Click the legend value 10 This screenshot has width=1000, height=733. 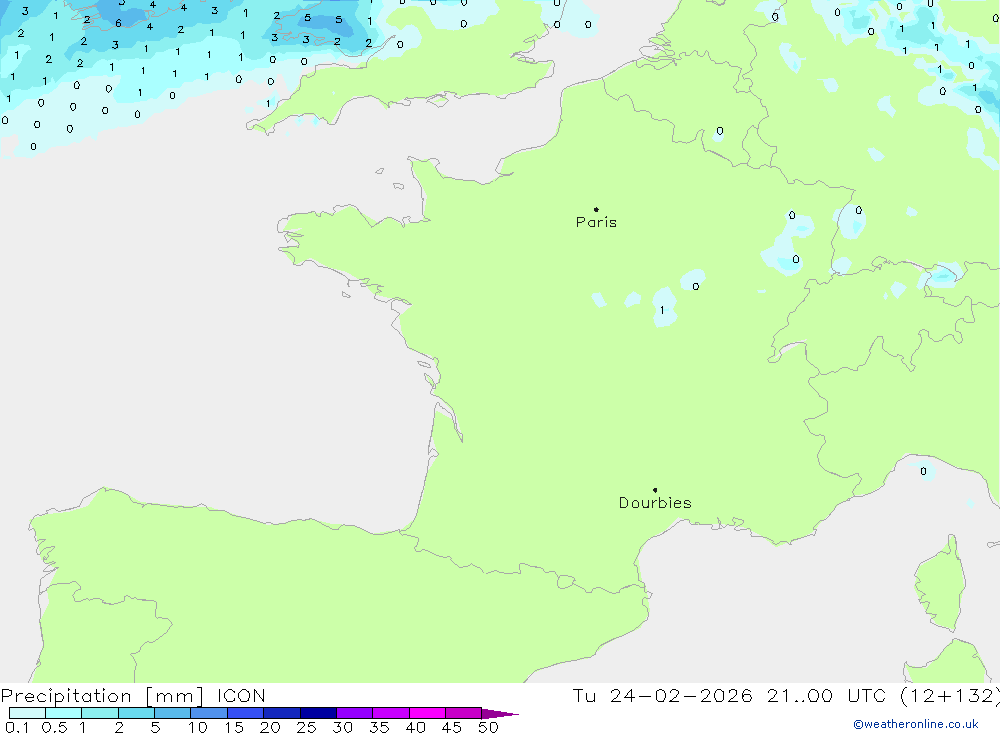tap(198, 727)
